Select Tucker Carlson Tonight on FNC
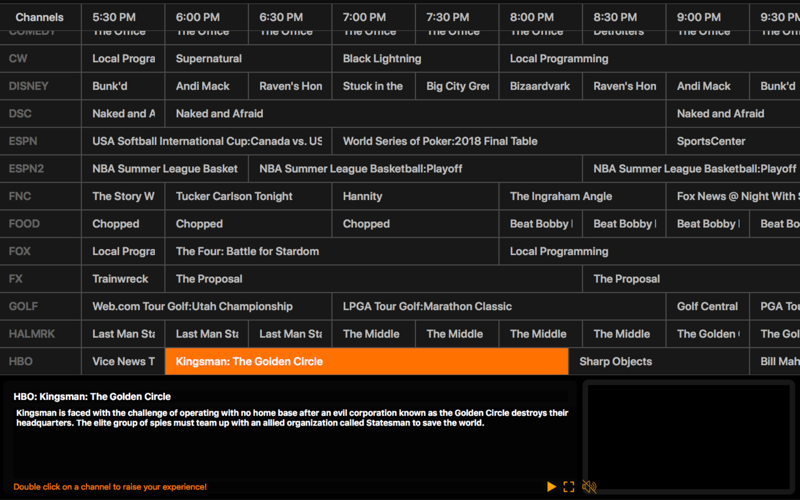Viewport: 800px width, 500px height. (248, 196)
